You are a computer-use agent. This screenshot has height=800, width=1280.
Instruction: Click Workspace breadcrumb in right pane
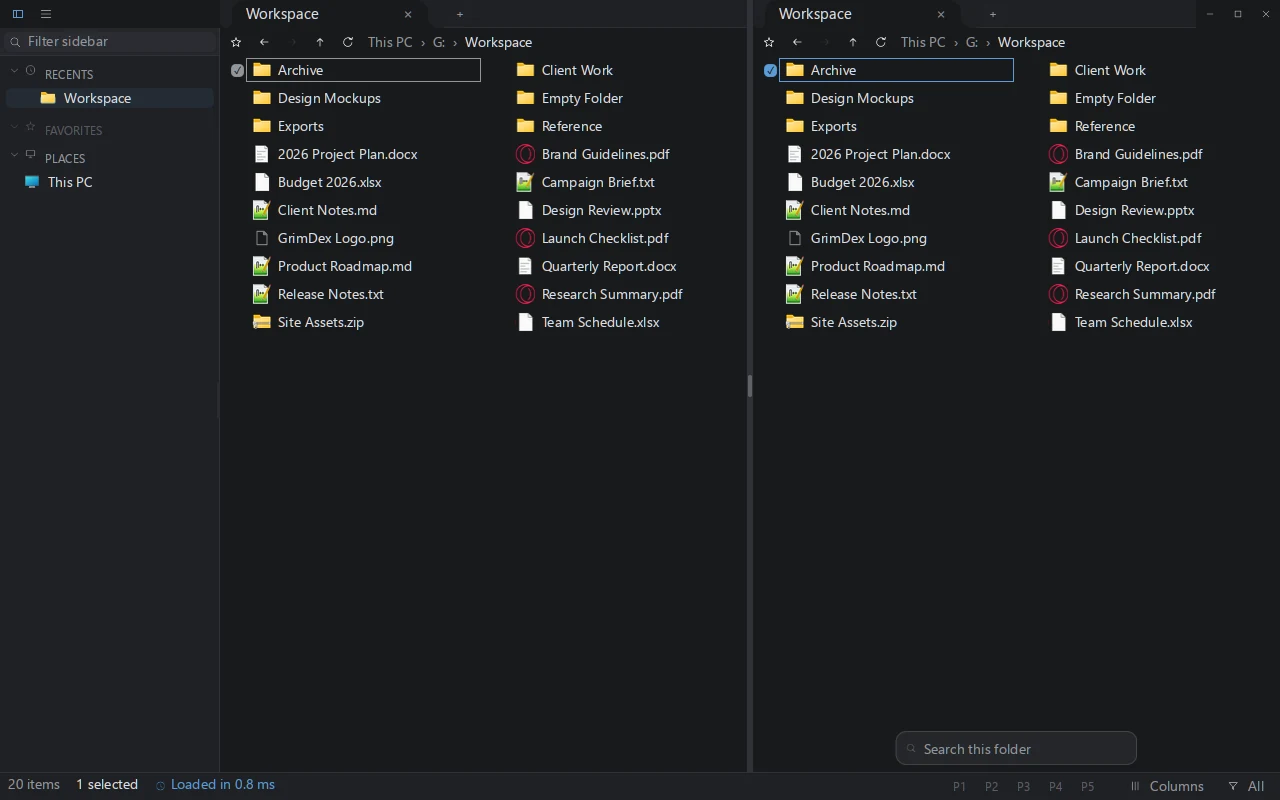[1031, 42]
